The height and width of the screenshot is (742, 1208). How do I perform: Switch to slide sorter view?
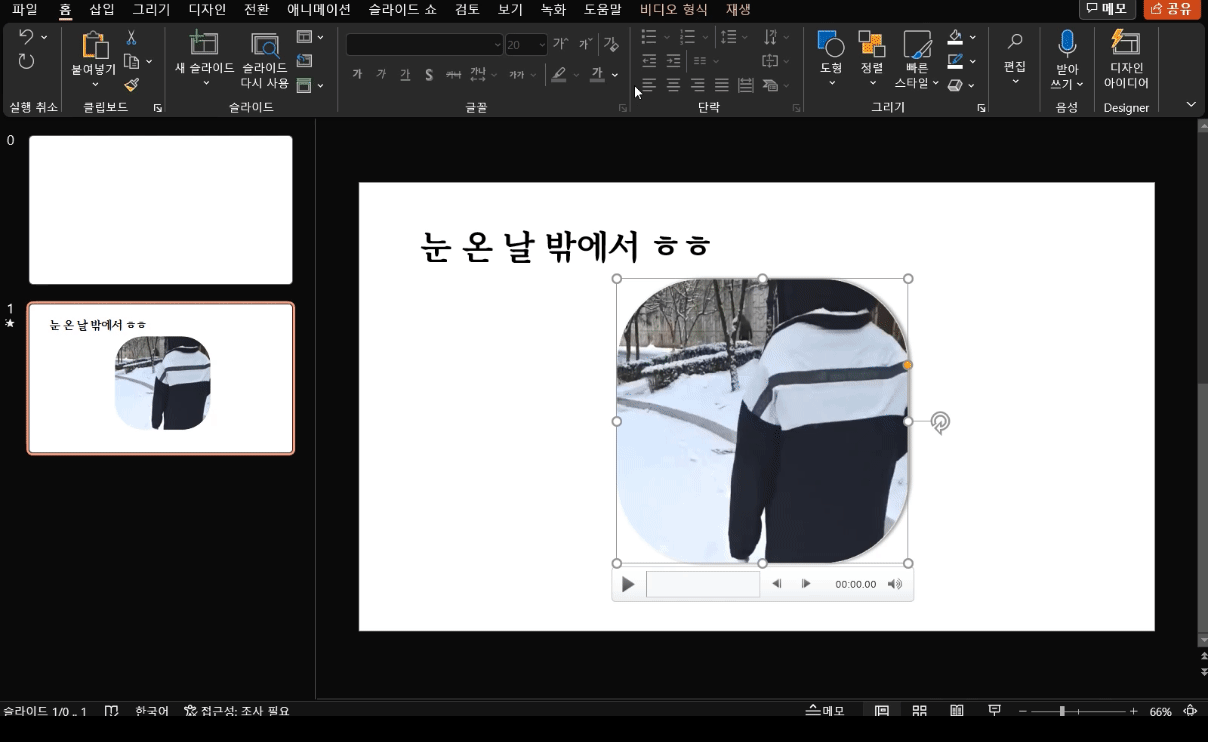pos(919,711)
